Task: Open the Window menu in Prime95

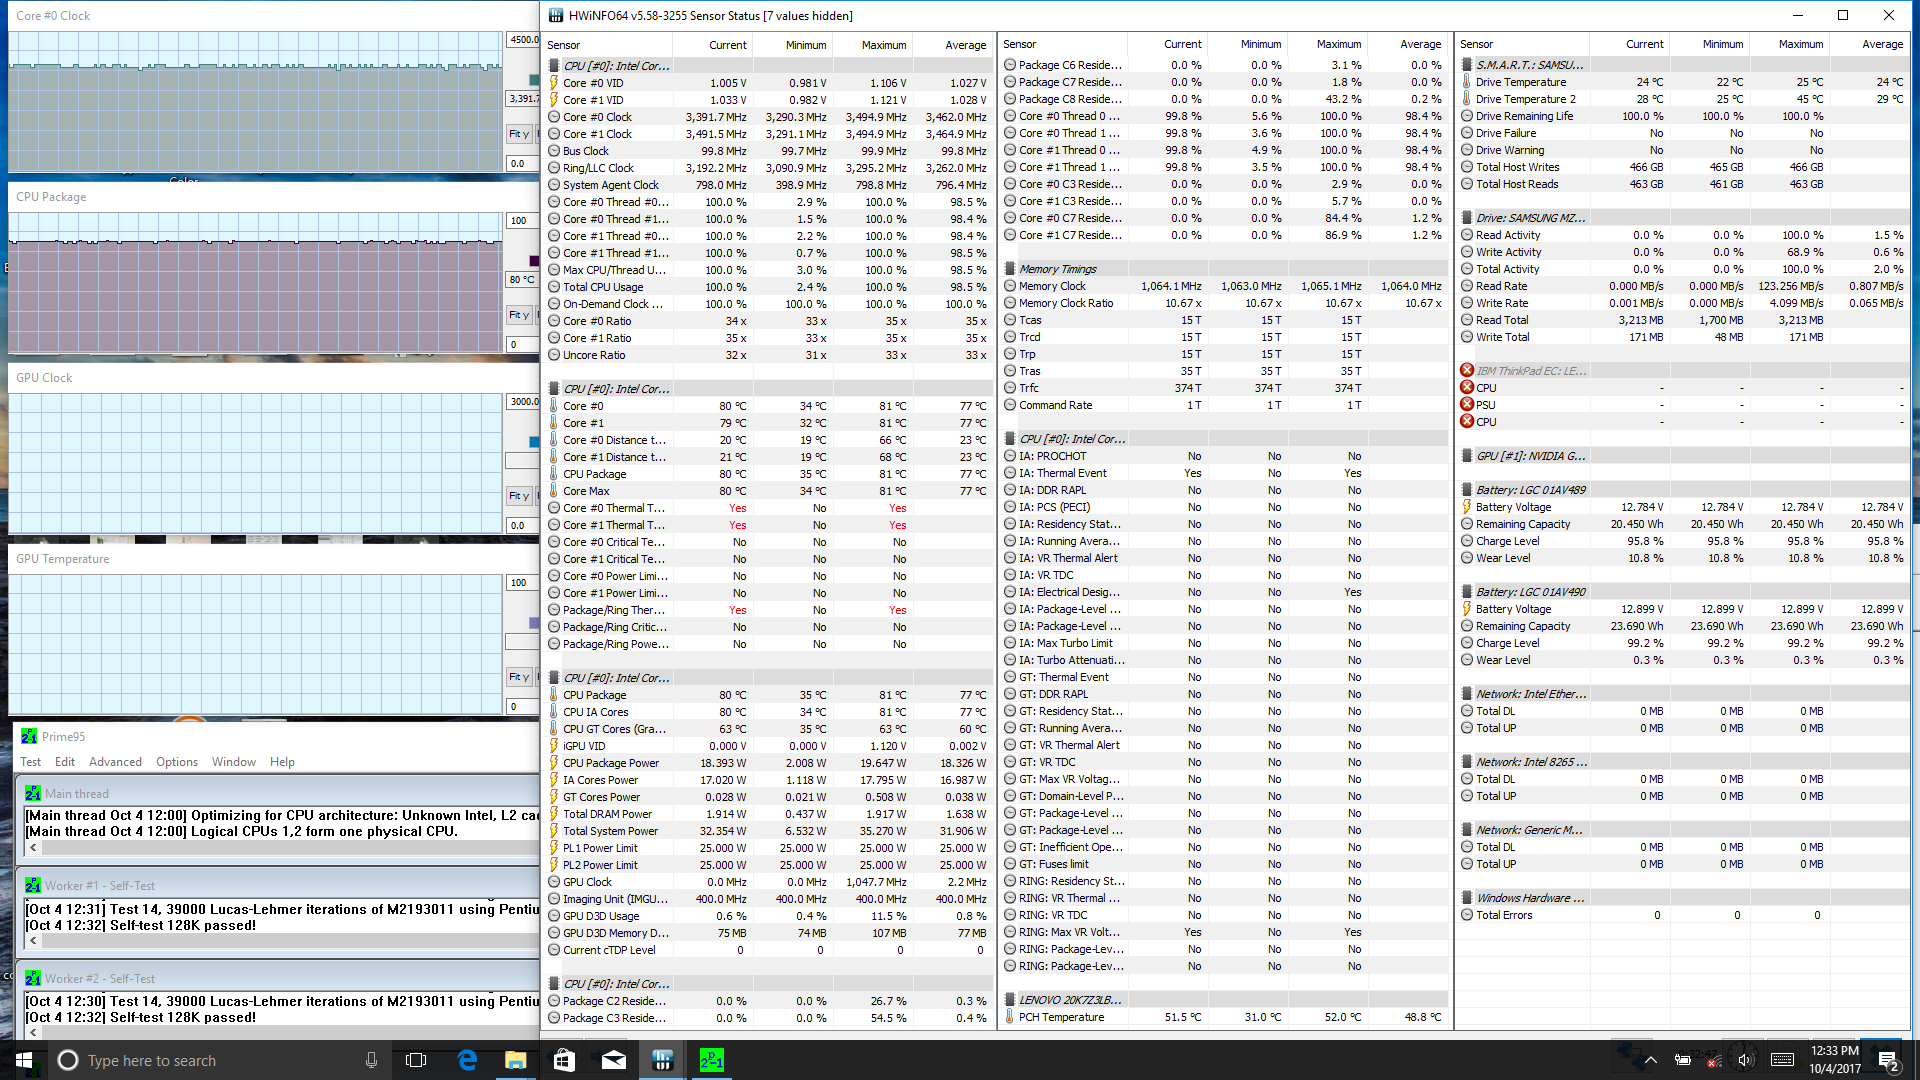Action: click(x=234, y=762)
